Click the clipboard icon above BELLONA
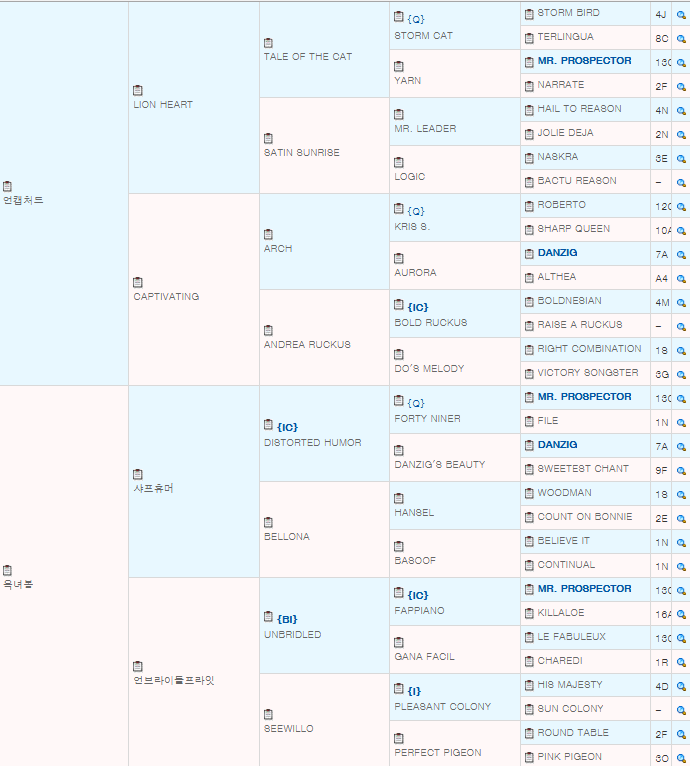Screen dimensions: 690x766 268,523
